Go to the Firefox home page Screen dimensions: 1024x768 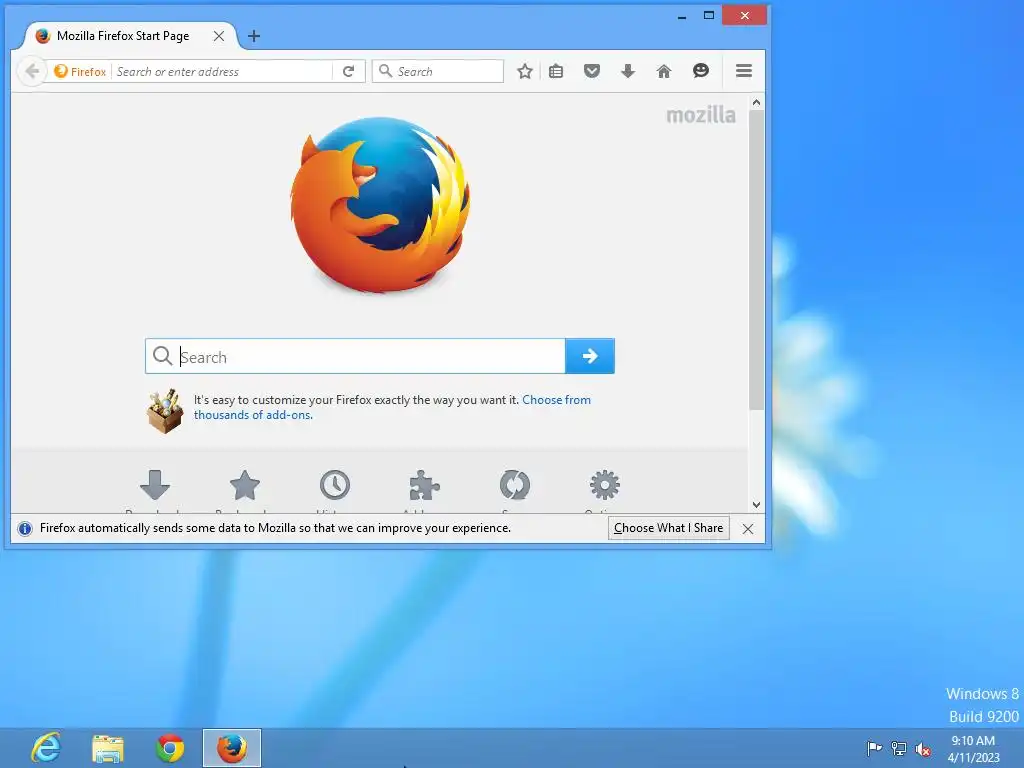click(x=664, y=71)
